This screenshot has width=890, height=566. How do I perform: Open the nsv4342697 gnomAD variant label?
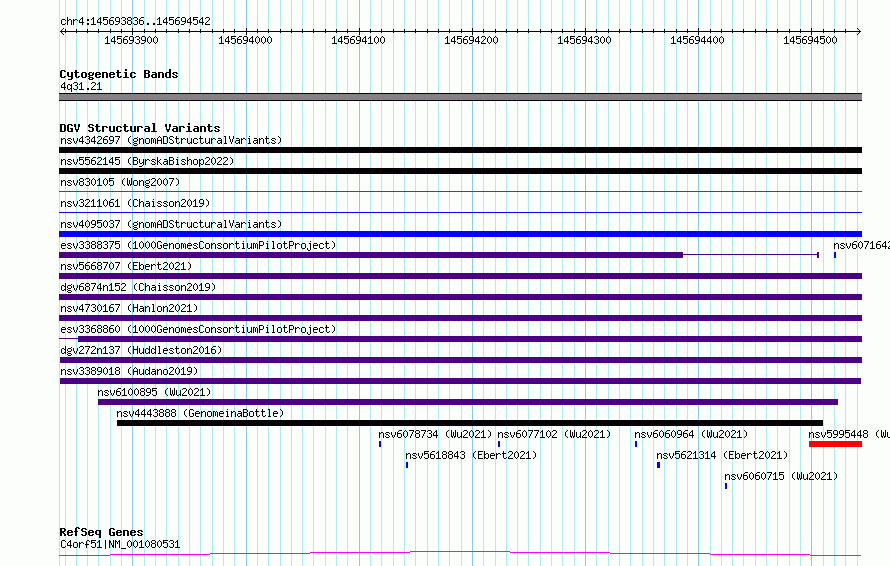coord(171,140)
